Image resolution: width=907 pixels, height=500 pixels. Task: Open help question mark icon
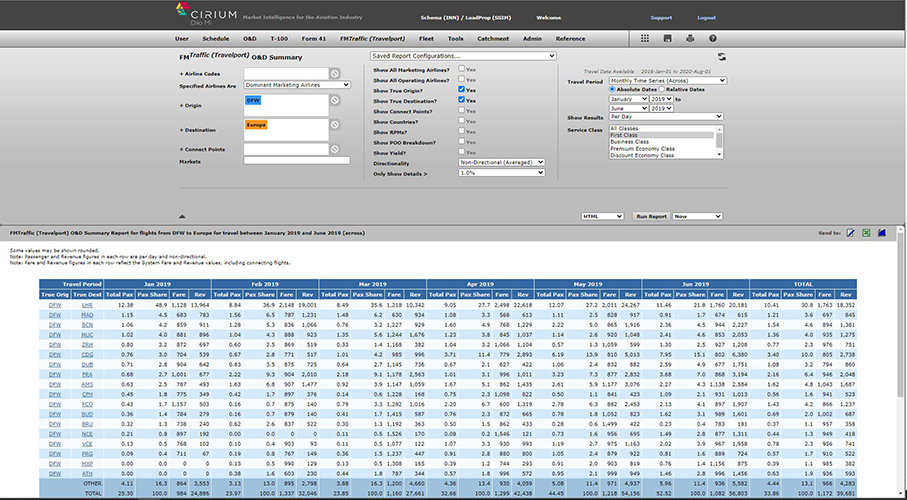[712, 38]
